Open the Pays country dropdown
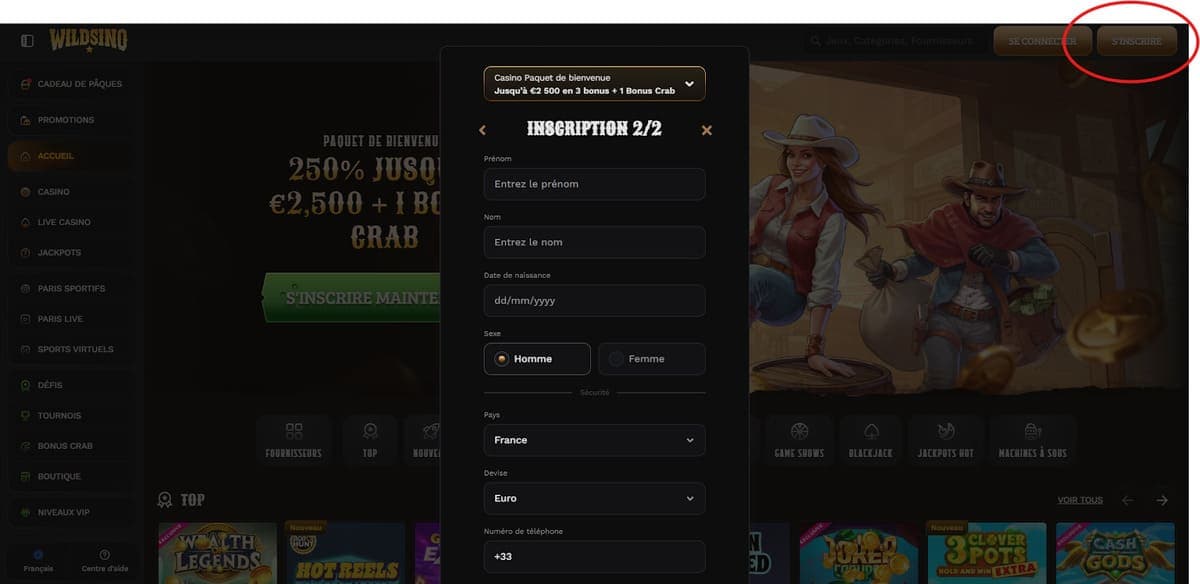The image size is (1200, 584). 594,439
